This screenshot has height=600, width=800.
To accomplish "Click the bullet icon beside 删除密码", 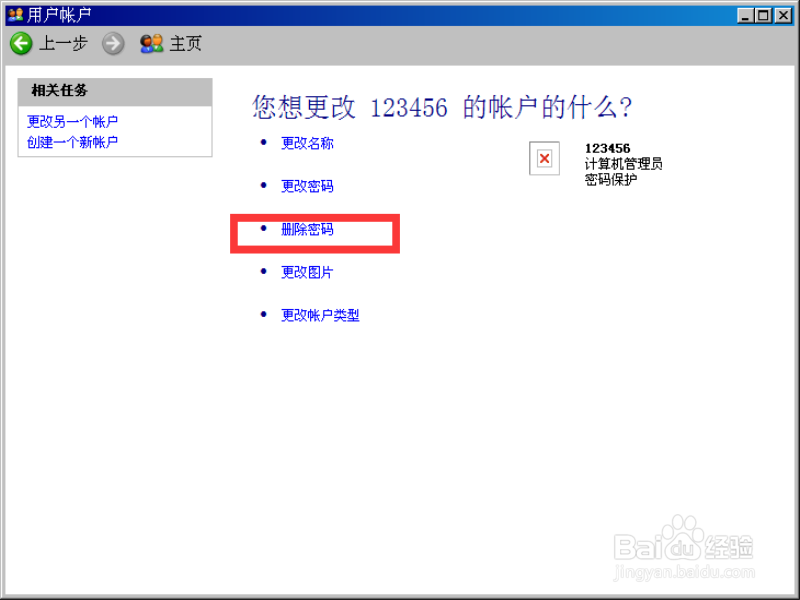I will pos(264,229).
